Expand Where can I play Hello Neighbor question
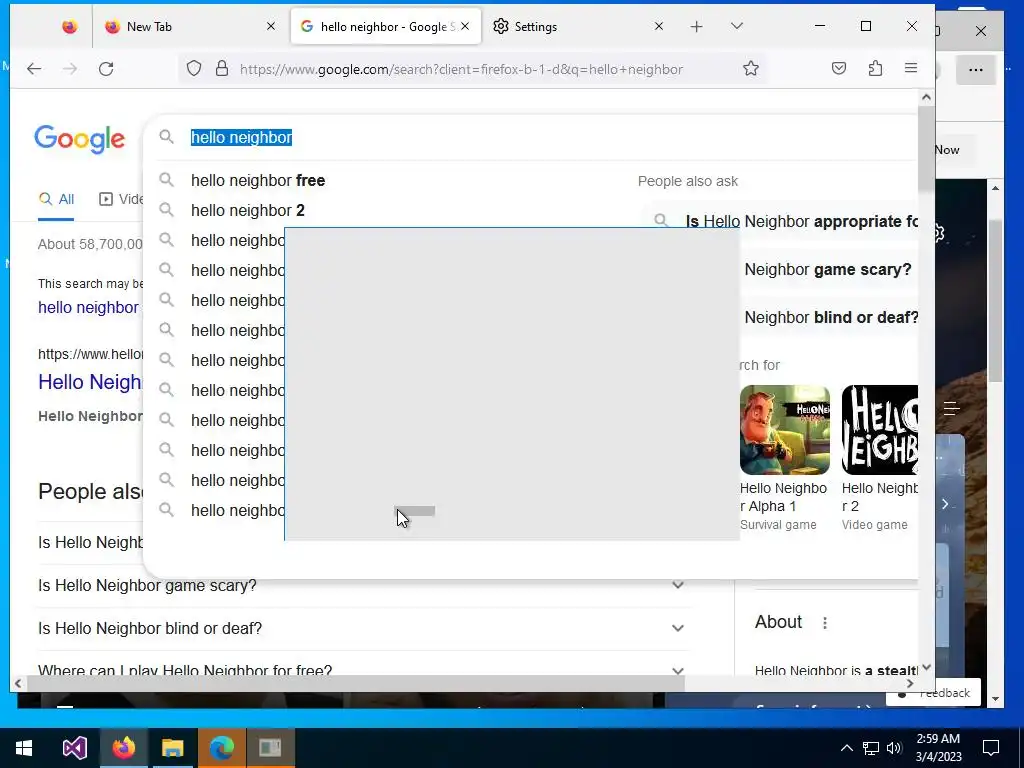Viewport: 1024px width, 768px height. click(362, 670)
